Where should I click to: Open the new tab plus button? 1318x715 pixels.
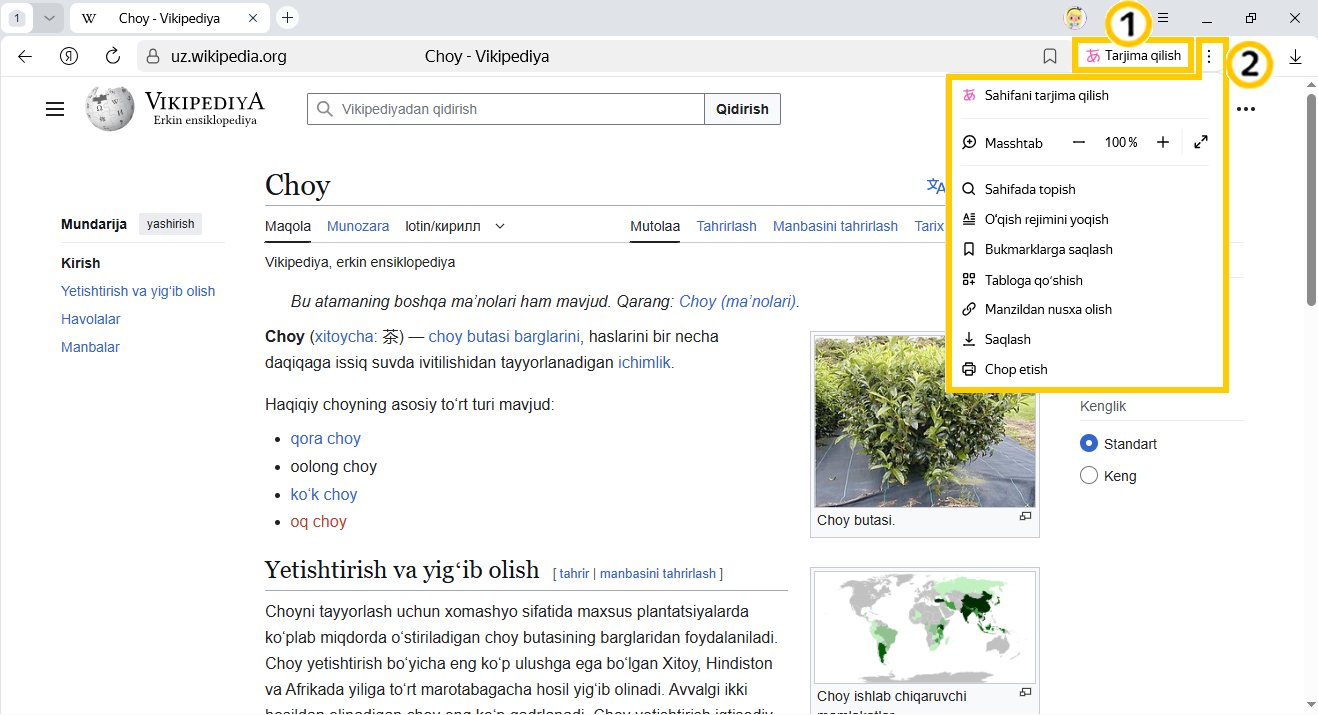287,18
